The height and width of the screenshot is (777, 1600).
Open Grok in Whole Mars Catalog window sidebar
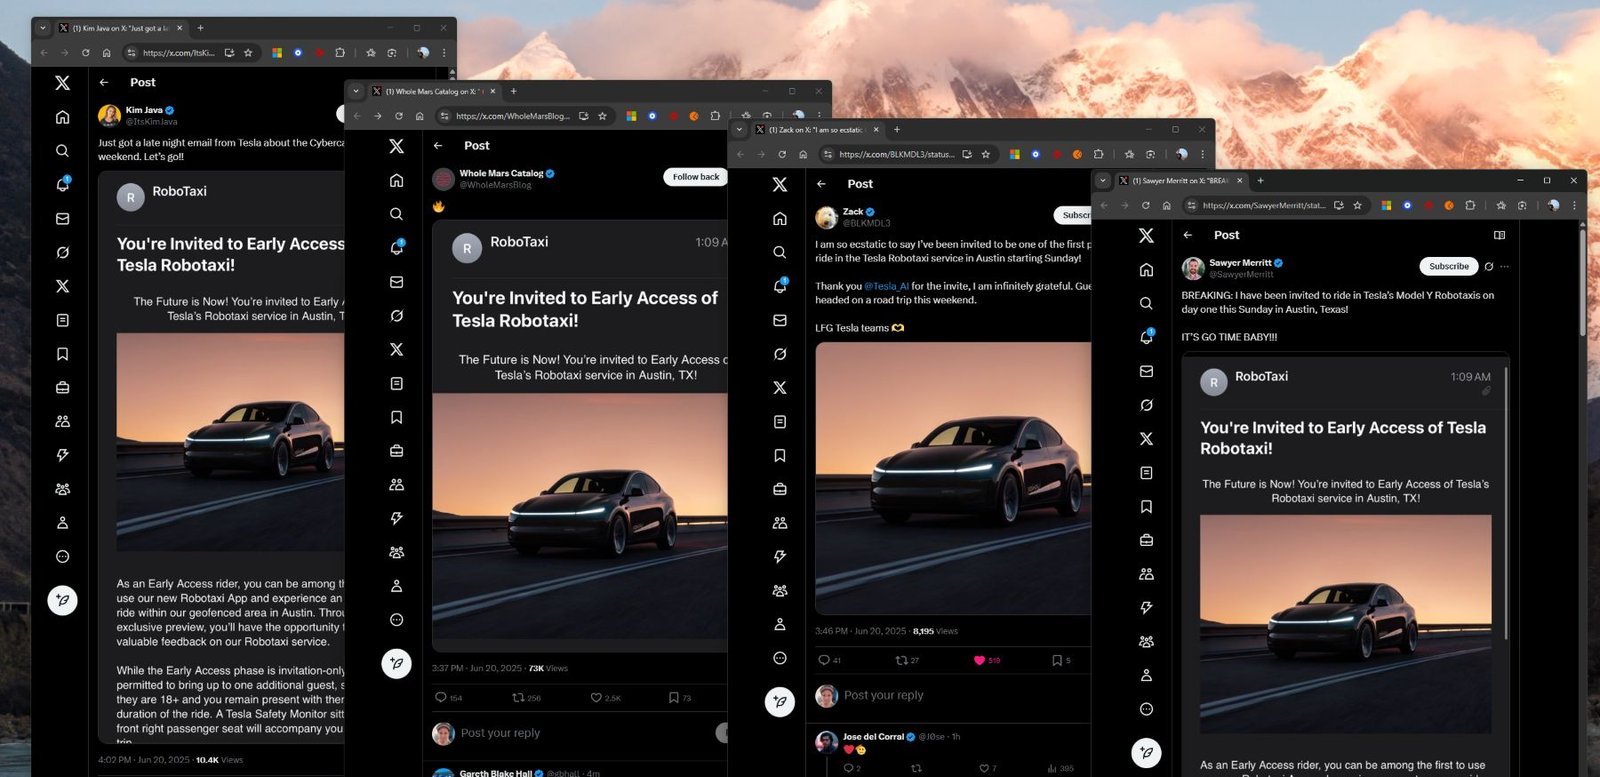click(397, 315)
